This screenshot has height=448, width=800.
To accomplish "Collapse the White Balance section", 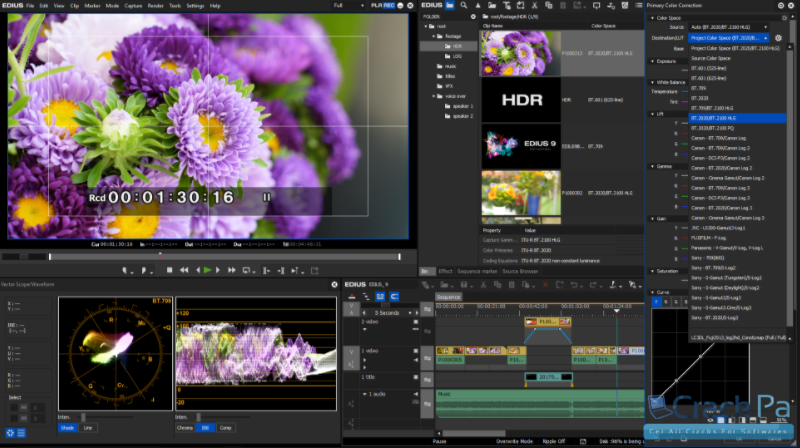I will tap(653, 82).
